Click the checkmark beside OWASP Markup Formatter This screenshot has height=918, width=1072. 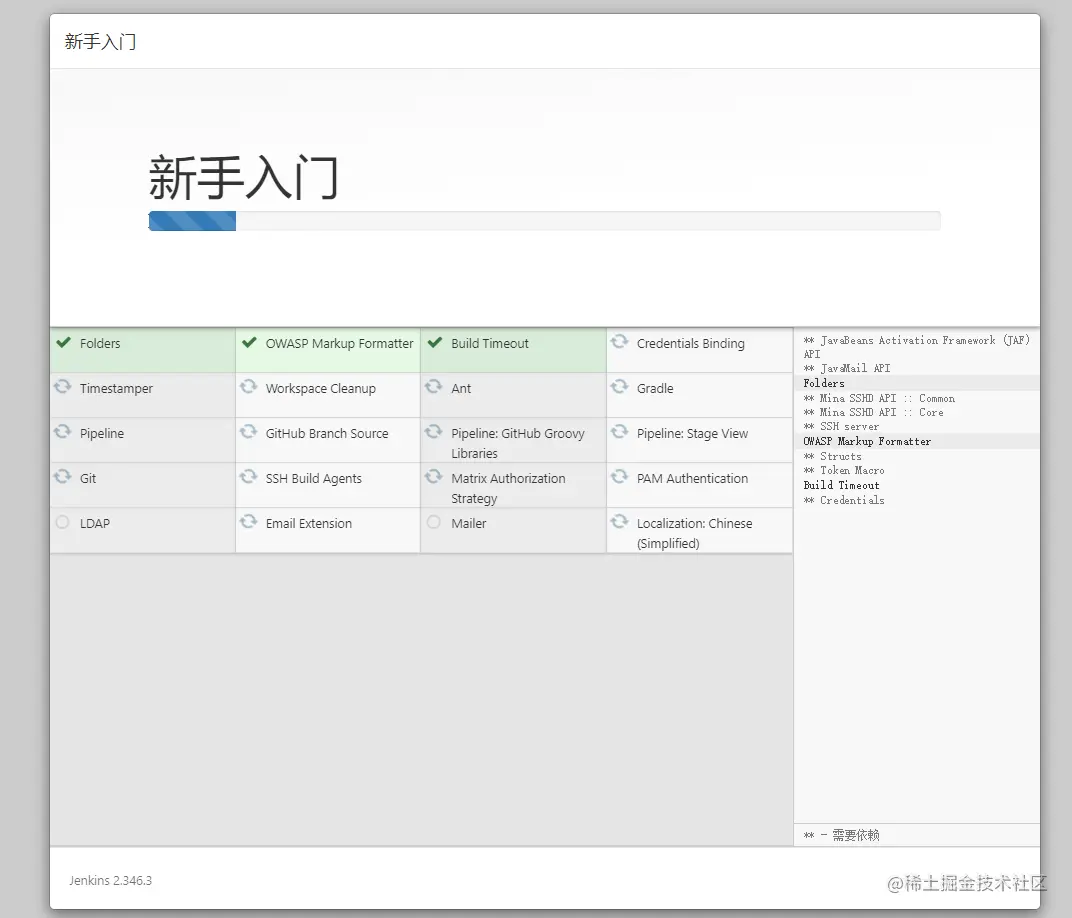click(250, 342)
